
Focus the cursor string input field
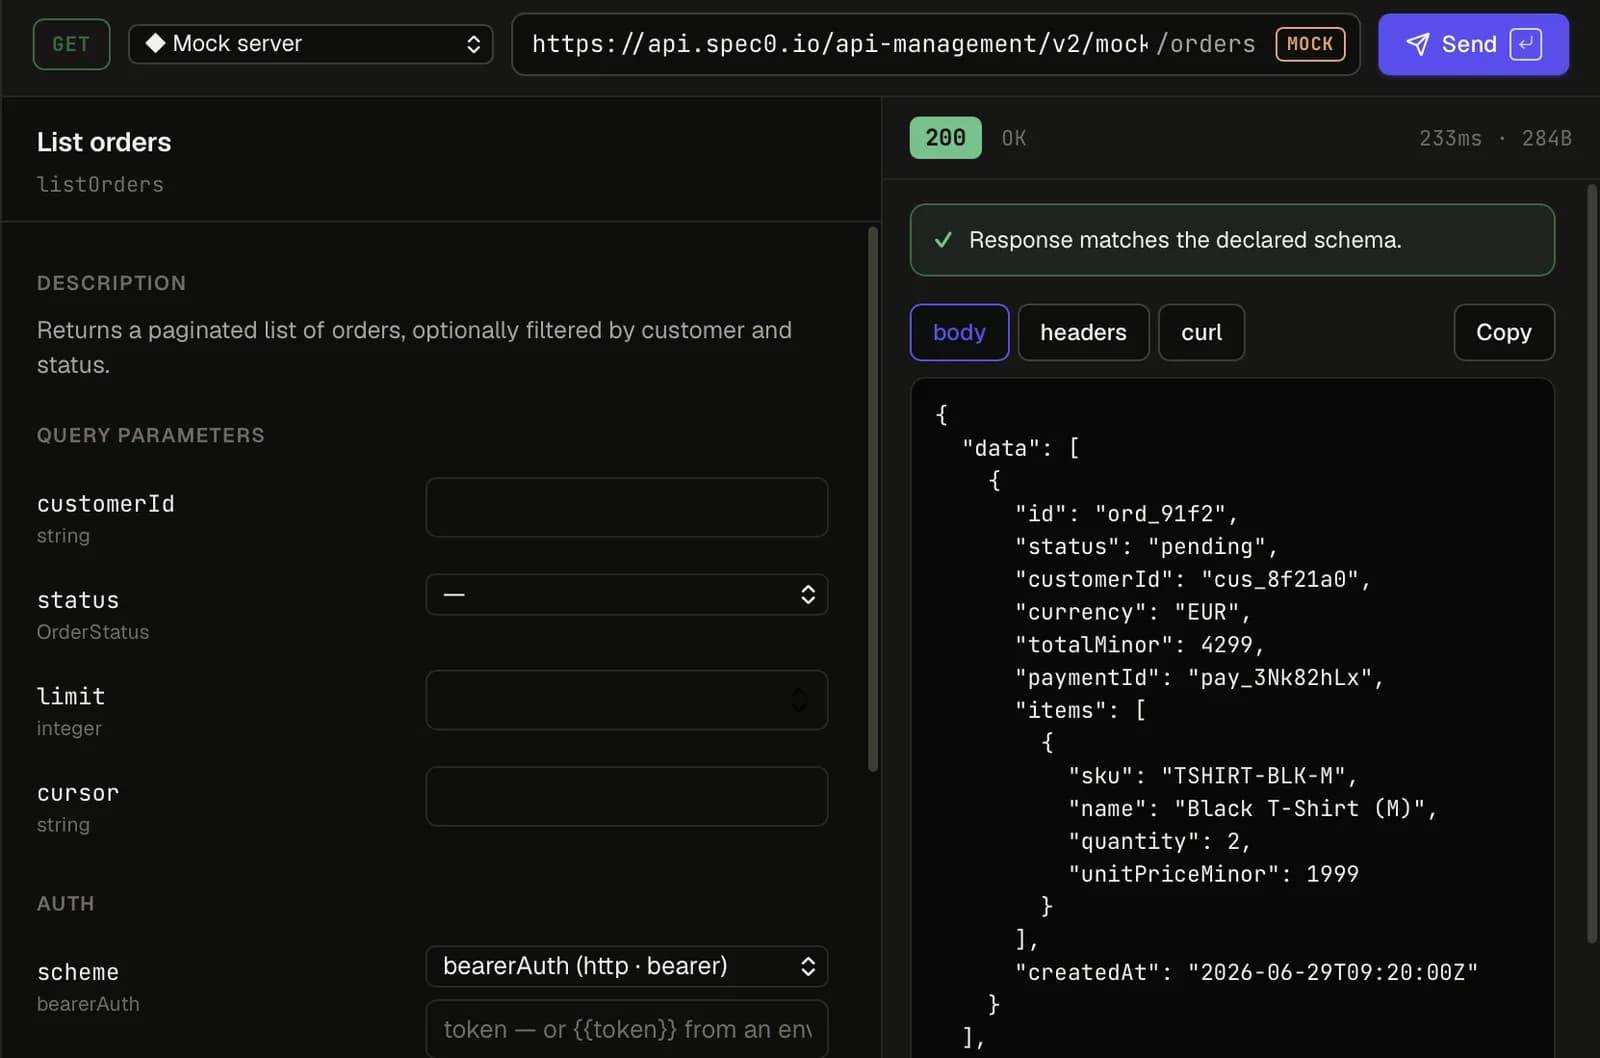pos(626,796)
